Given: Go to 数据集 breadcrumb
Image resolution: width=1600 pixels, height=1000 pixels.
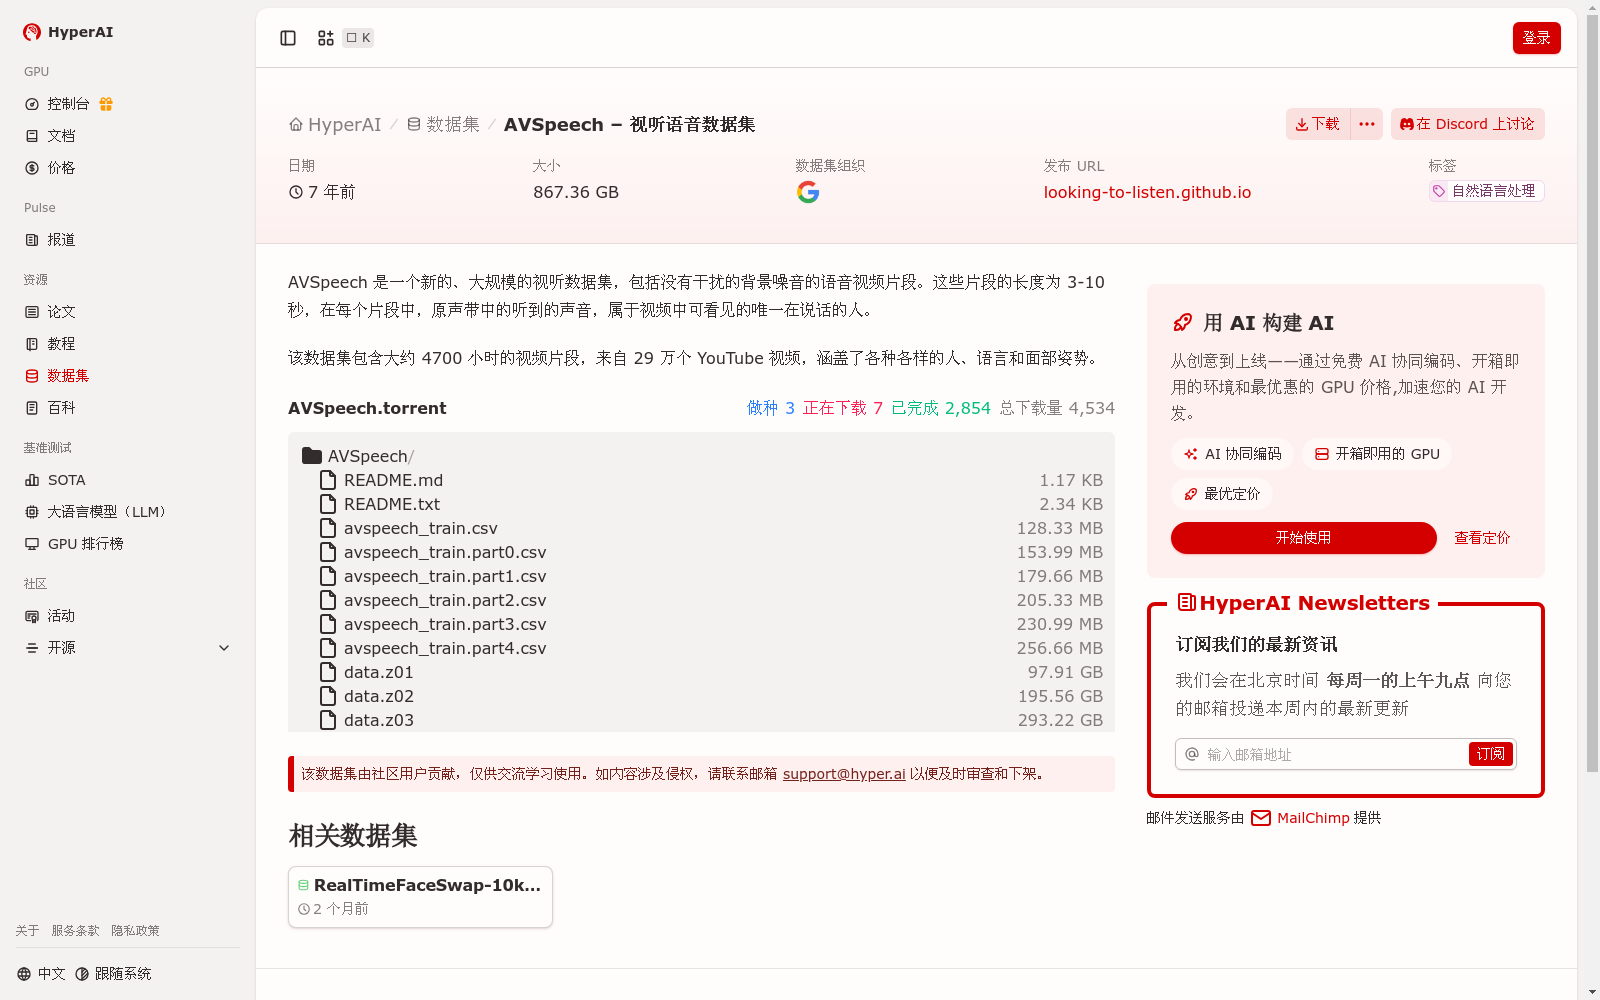Looking at the screenshot, I should coord(443,125).
